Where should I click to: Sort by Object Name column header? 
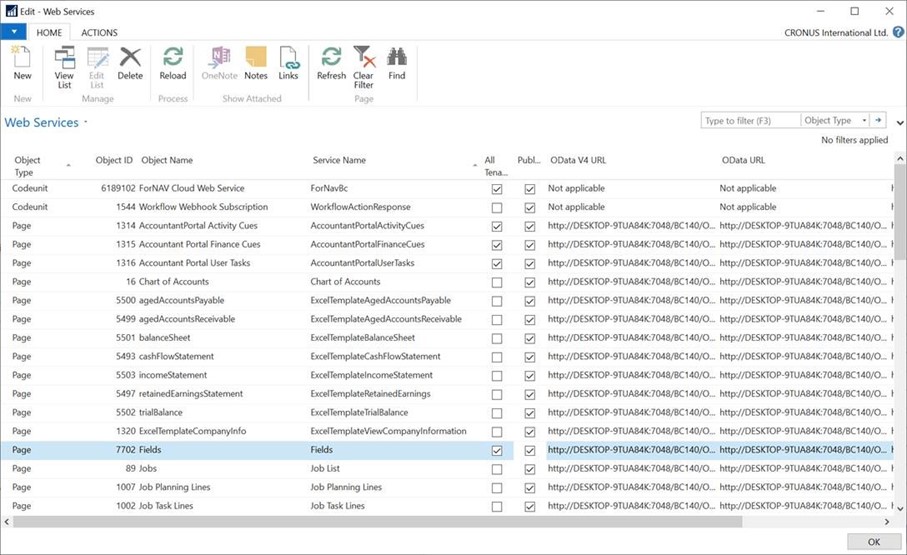pyautogui.click(x=167, y=160)
